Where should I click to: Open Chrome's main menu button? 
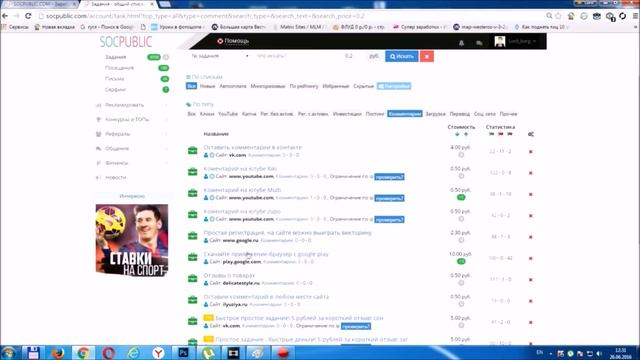(x=636, y=16)
